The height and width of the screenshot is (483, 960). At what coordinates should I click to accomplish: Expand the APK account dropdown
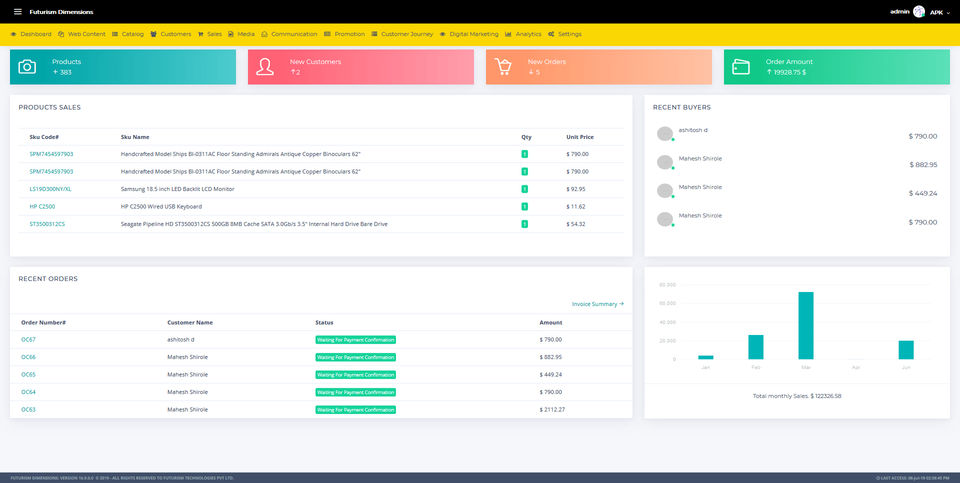click(x=940, y=12)
